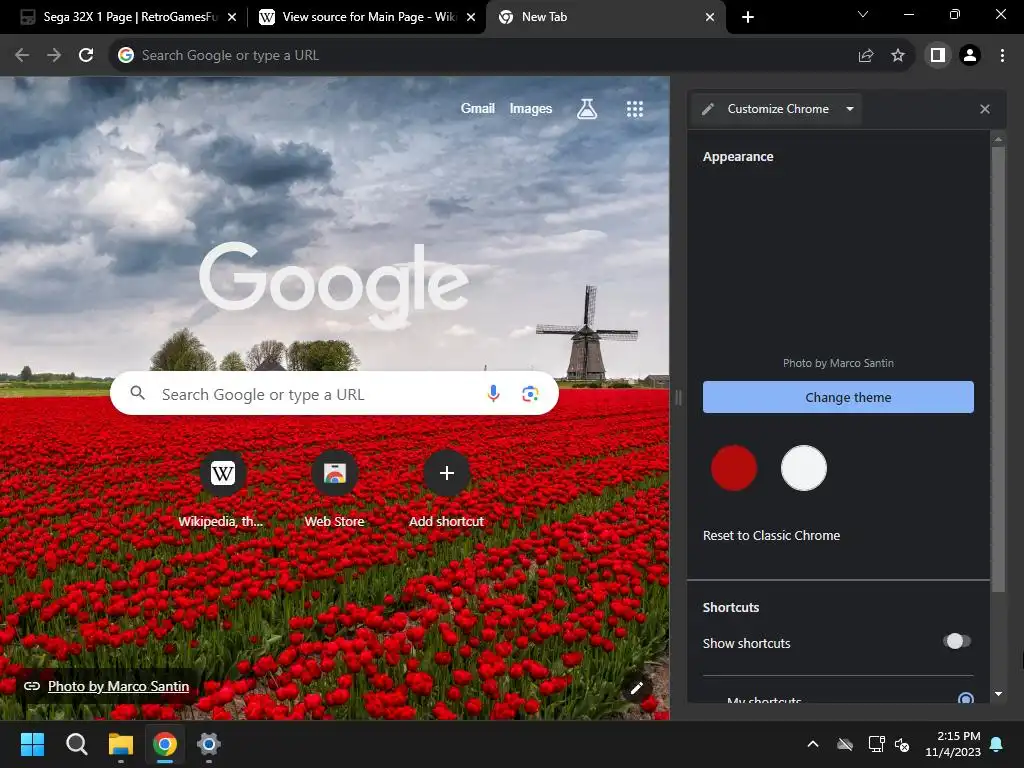Click the side panel resize handle
The width and height of the screenshot is (1024, 768).
tap(678, 397)
